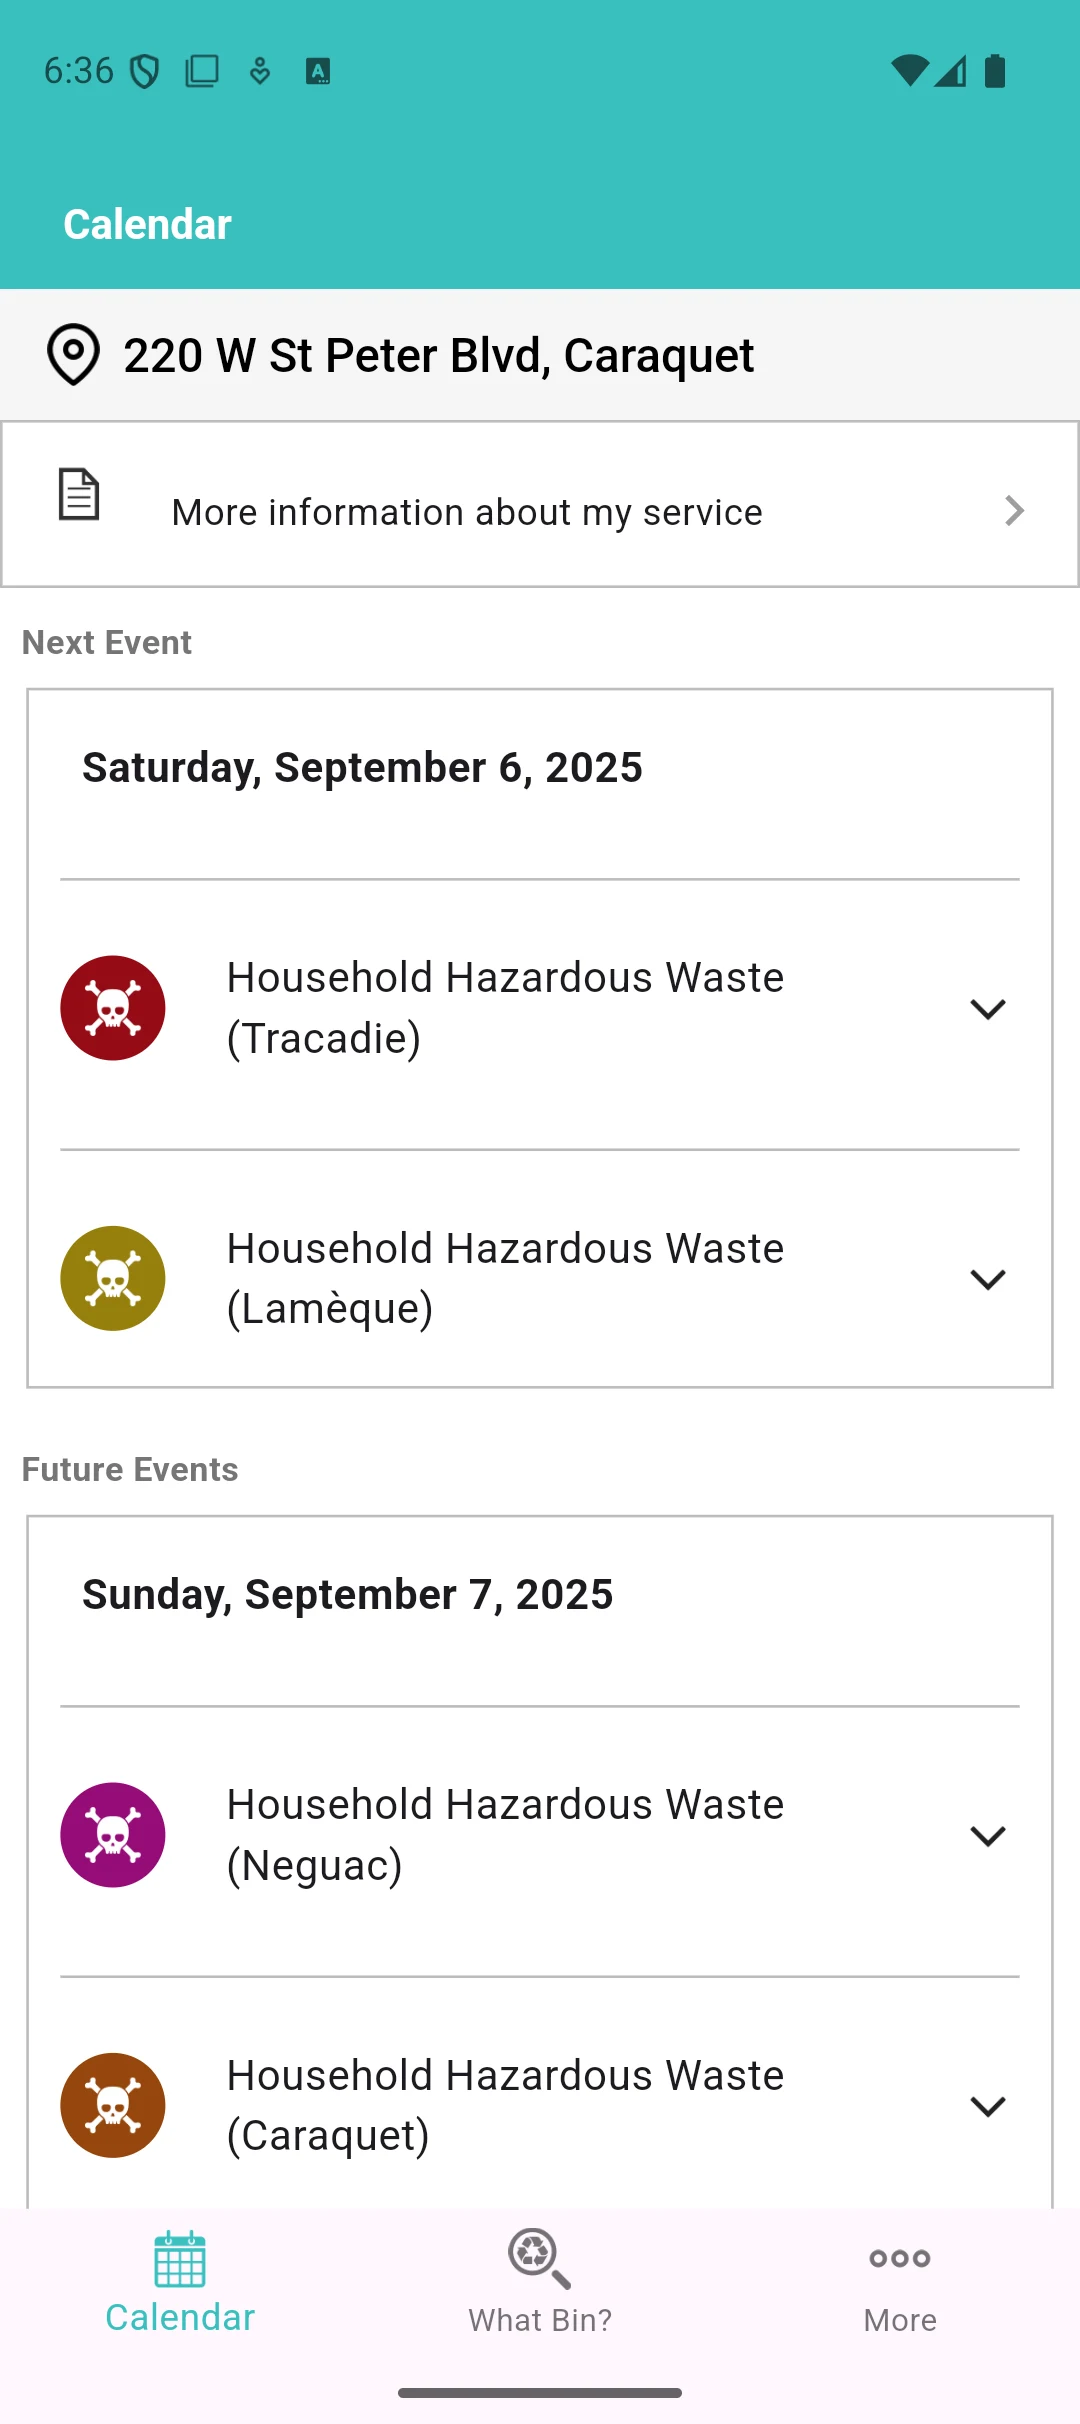
Task: Tap the olive skull icon for Lamèque
Action: (113, 1278)
